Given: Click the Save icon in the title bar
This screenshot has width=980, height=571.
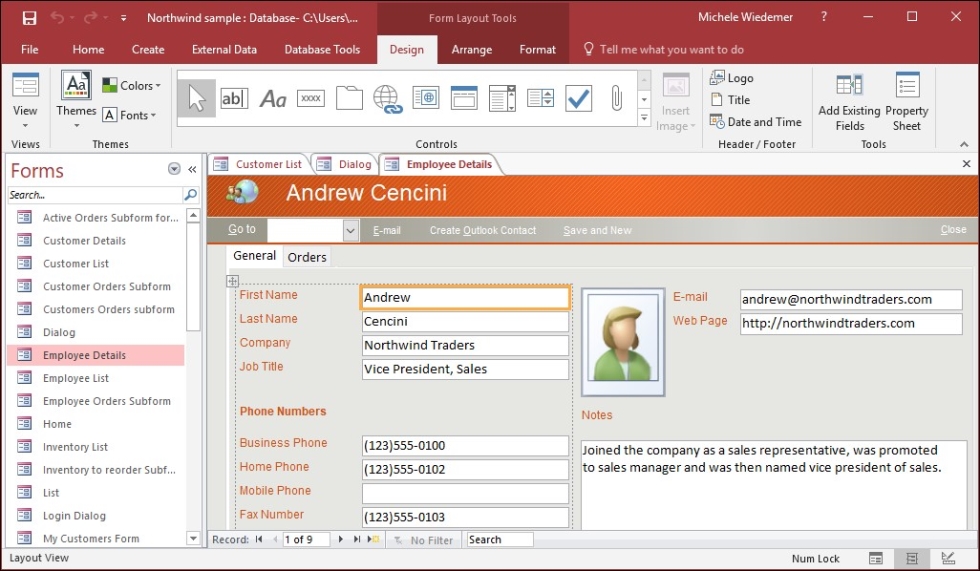Looking at the screenshot, I should tap(29, 18).
